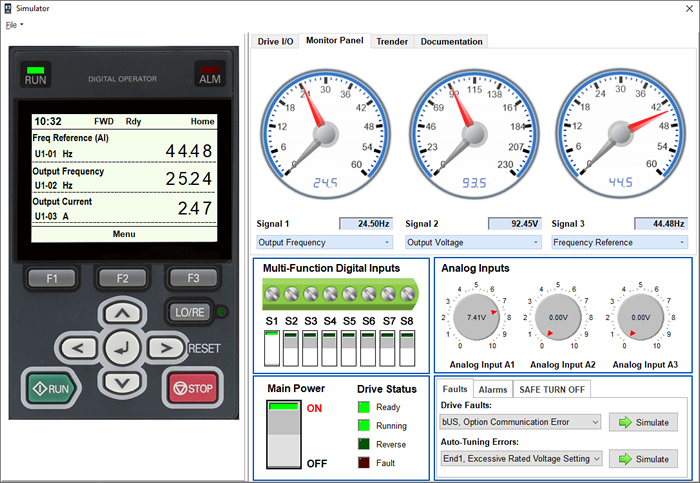This screenshot has width=700, height=483.
Task: Expand the Drive Faults dropdown list
Action: point(520,422)
